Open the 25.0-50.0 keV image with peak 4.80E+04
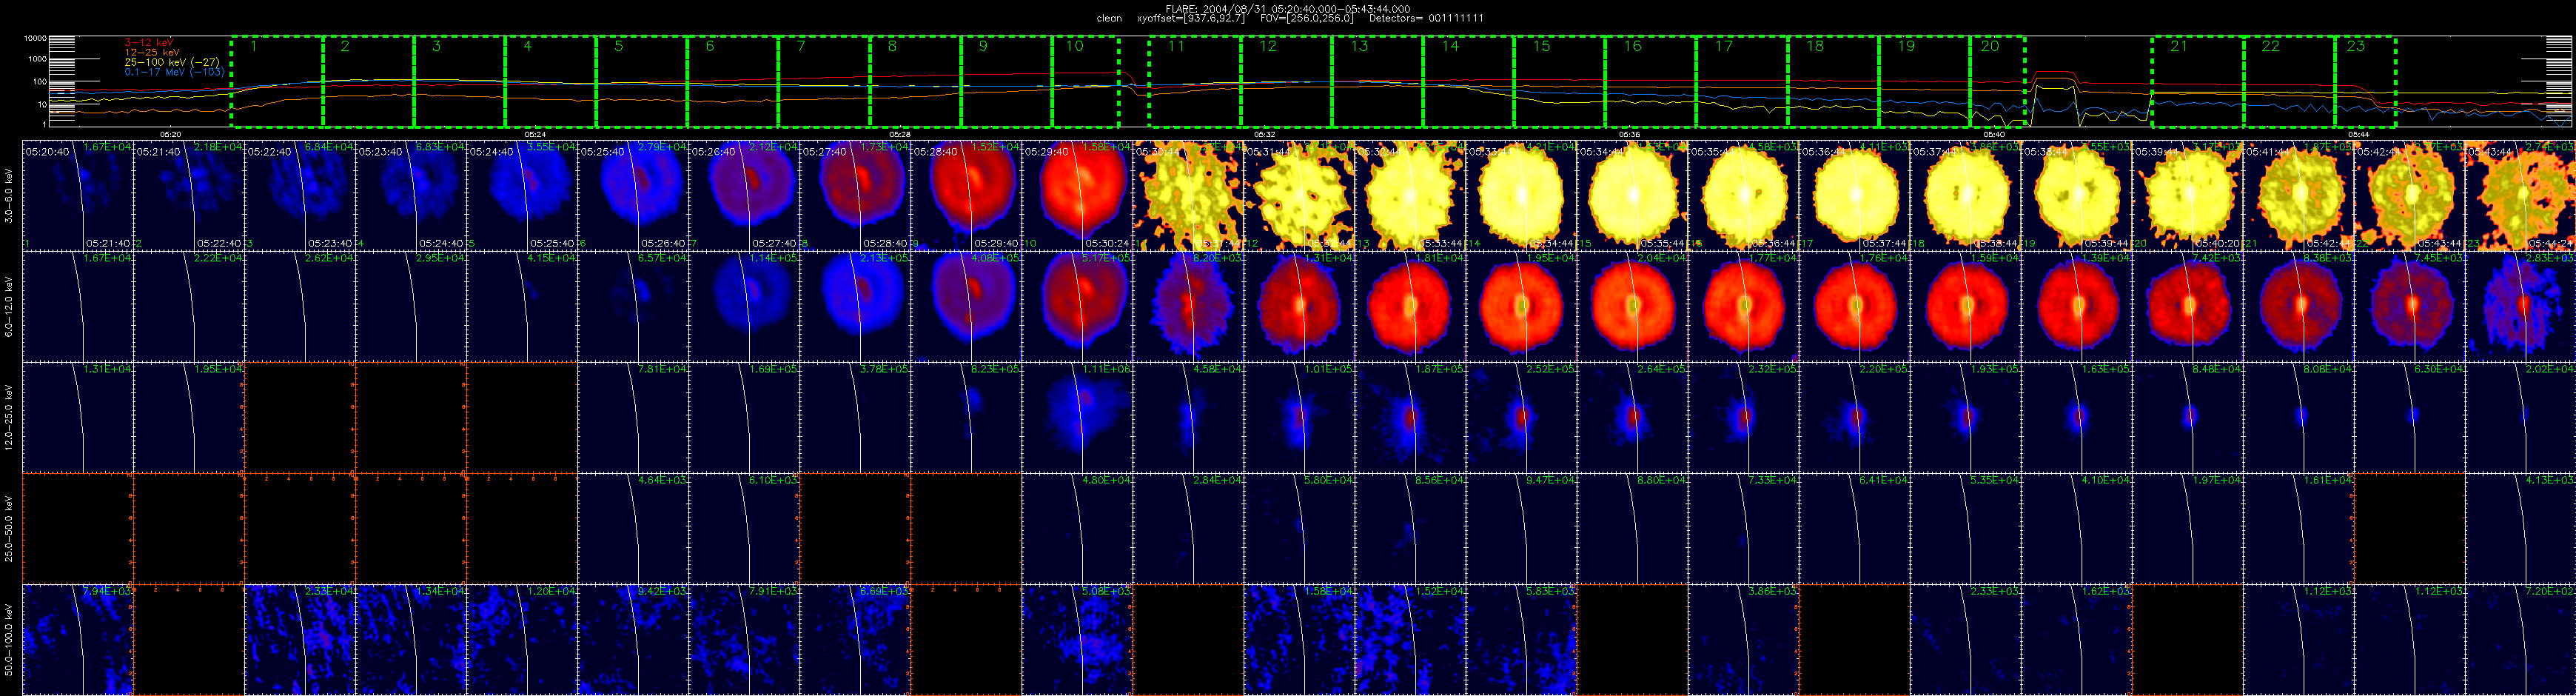The height and width of the screenshot is (696, 2576). coord(1077,528)
